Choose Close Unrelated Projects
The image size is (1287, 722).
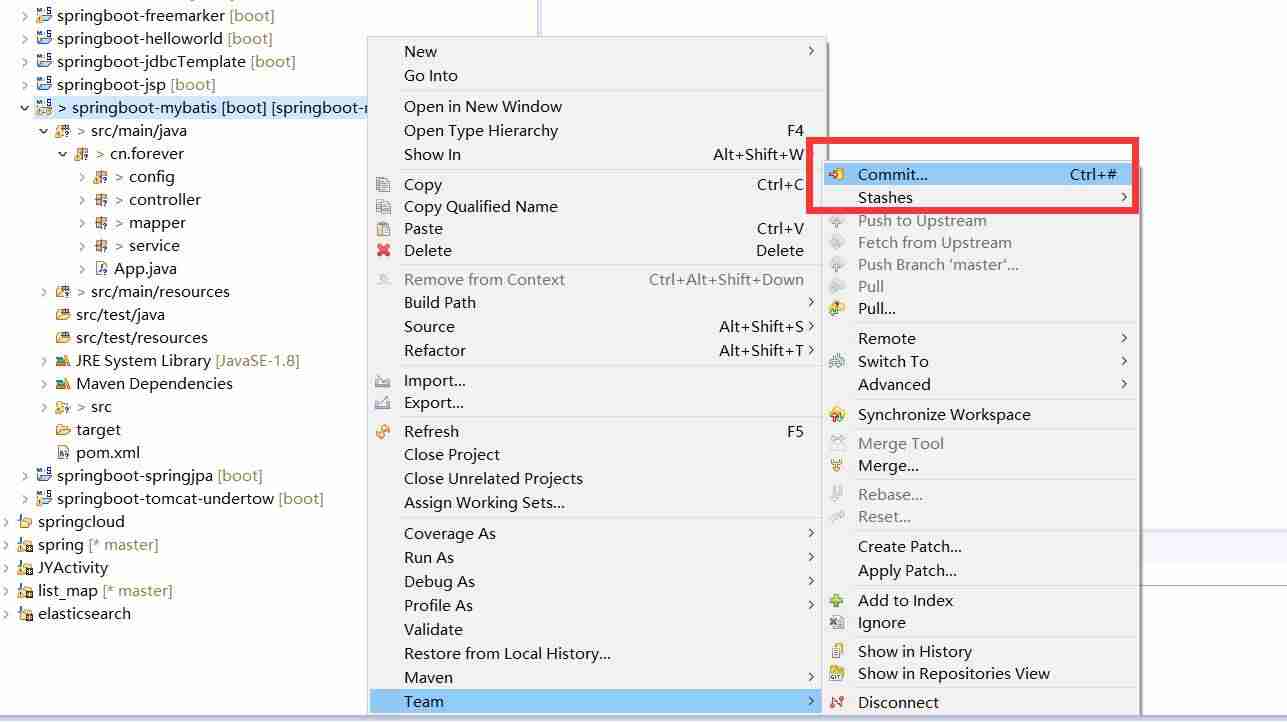pyautogui.click(x=597, y=479)
